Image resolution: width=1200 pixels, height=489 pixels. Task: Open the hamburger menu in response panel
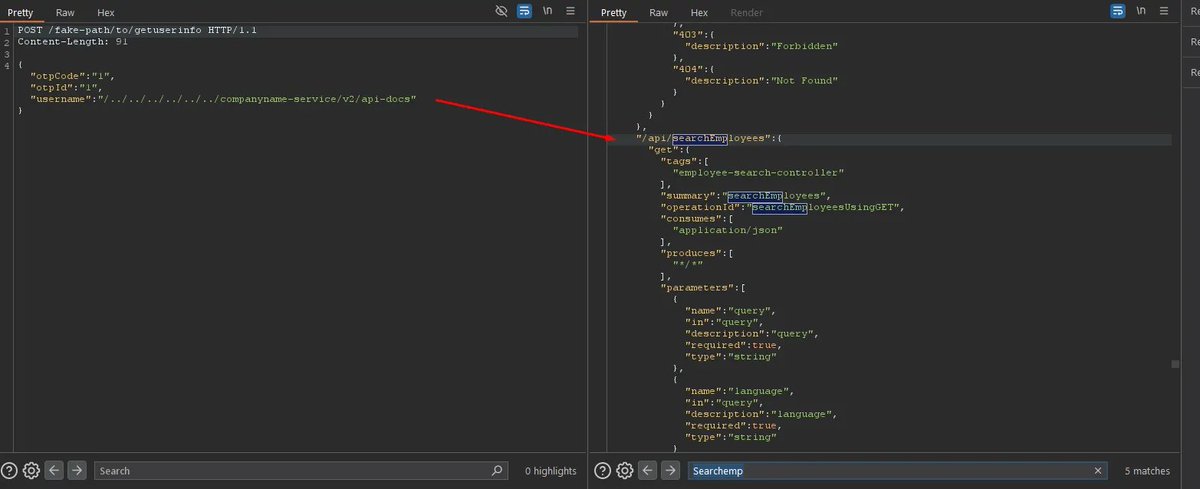1164,12
